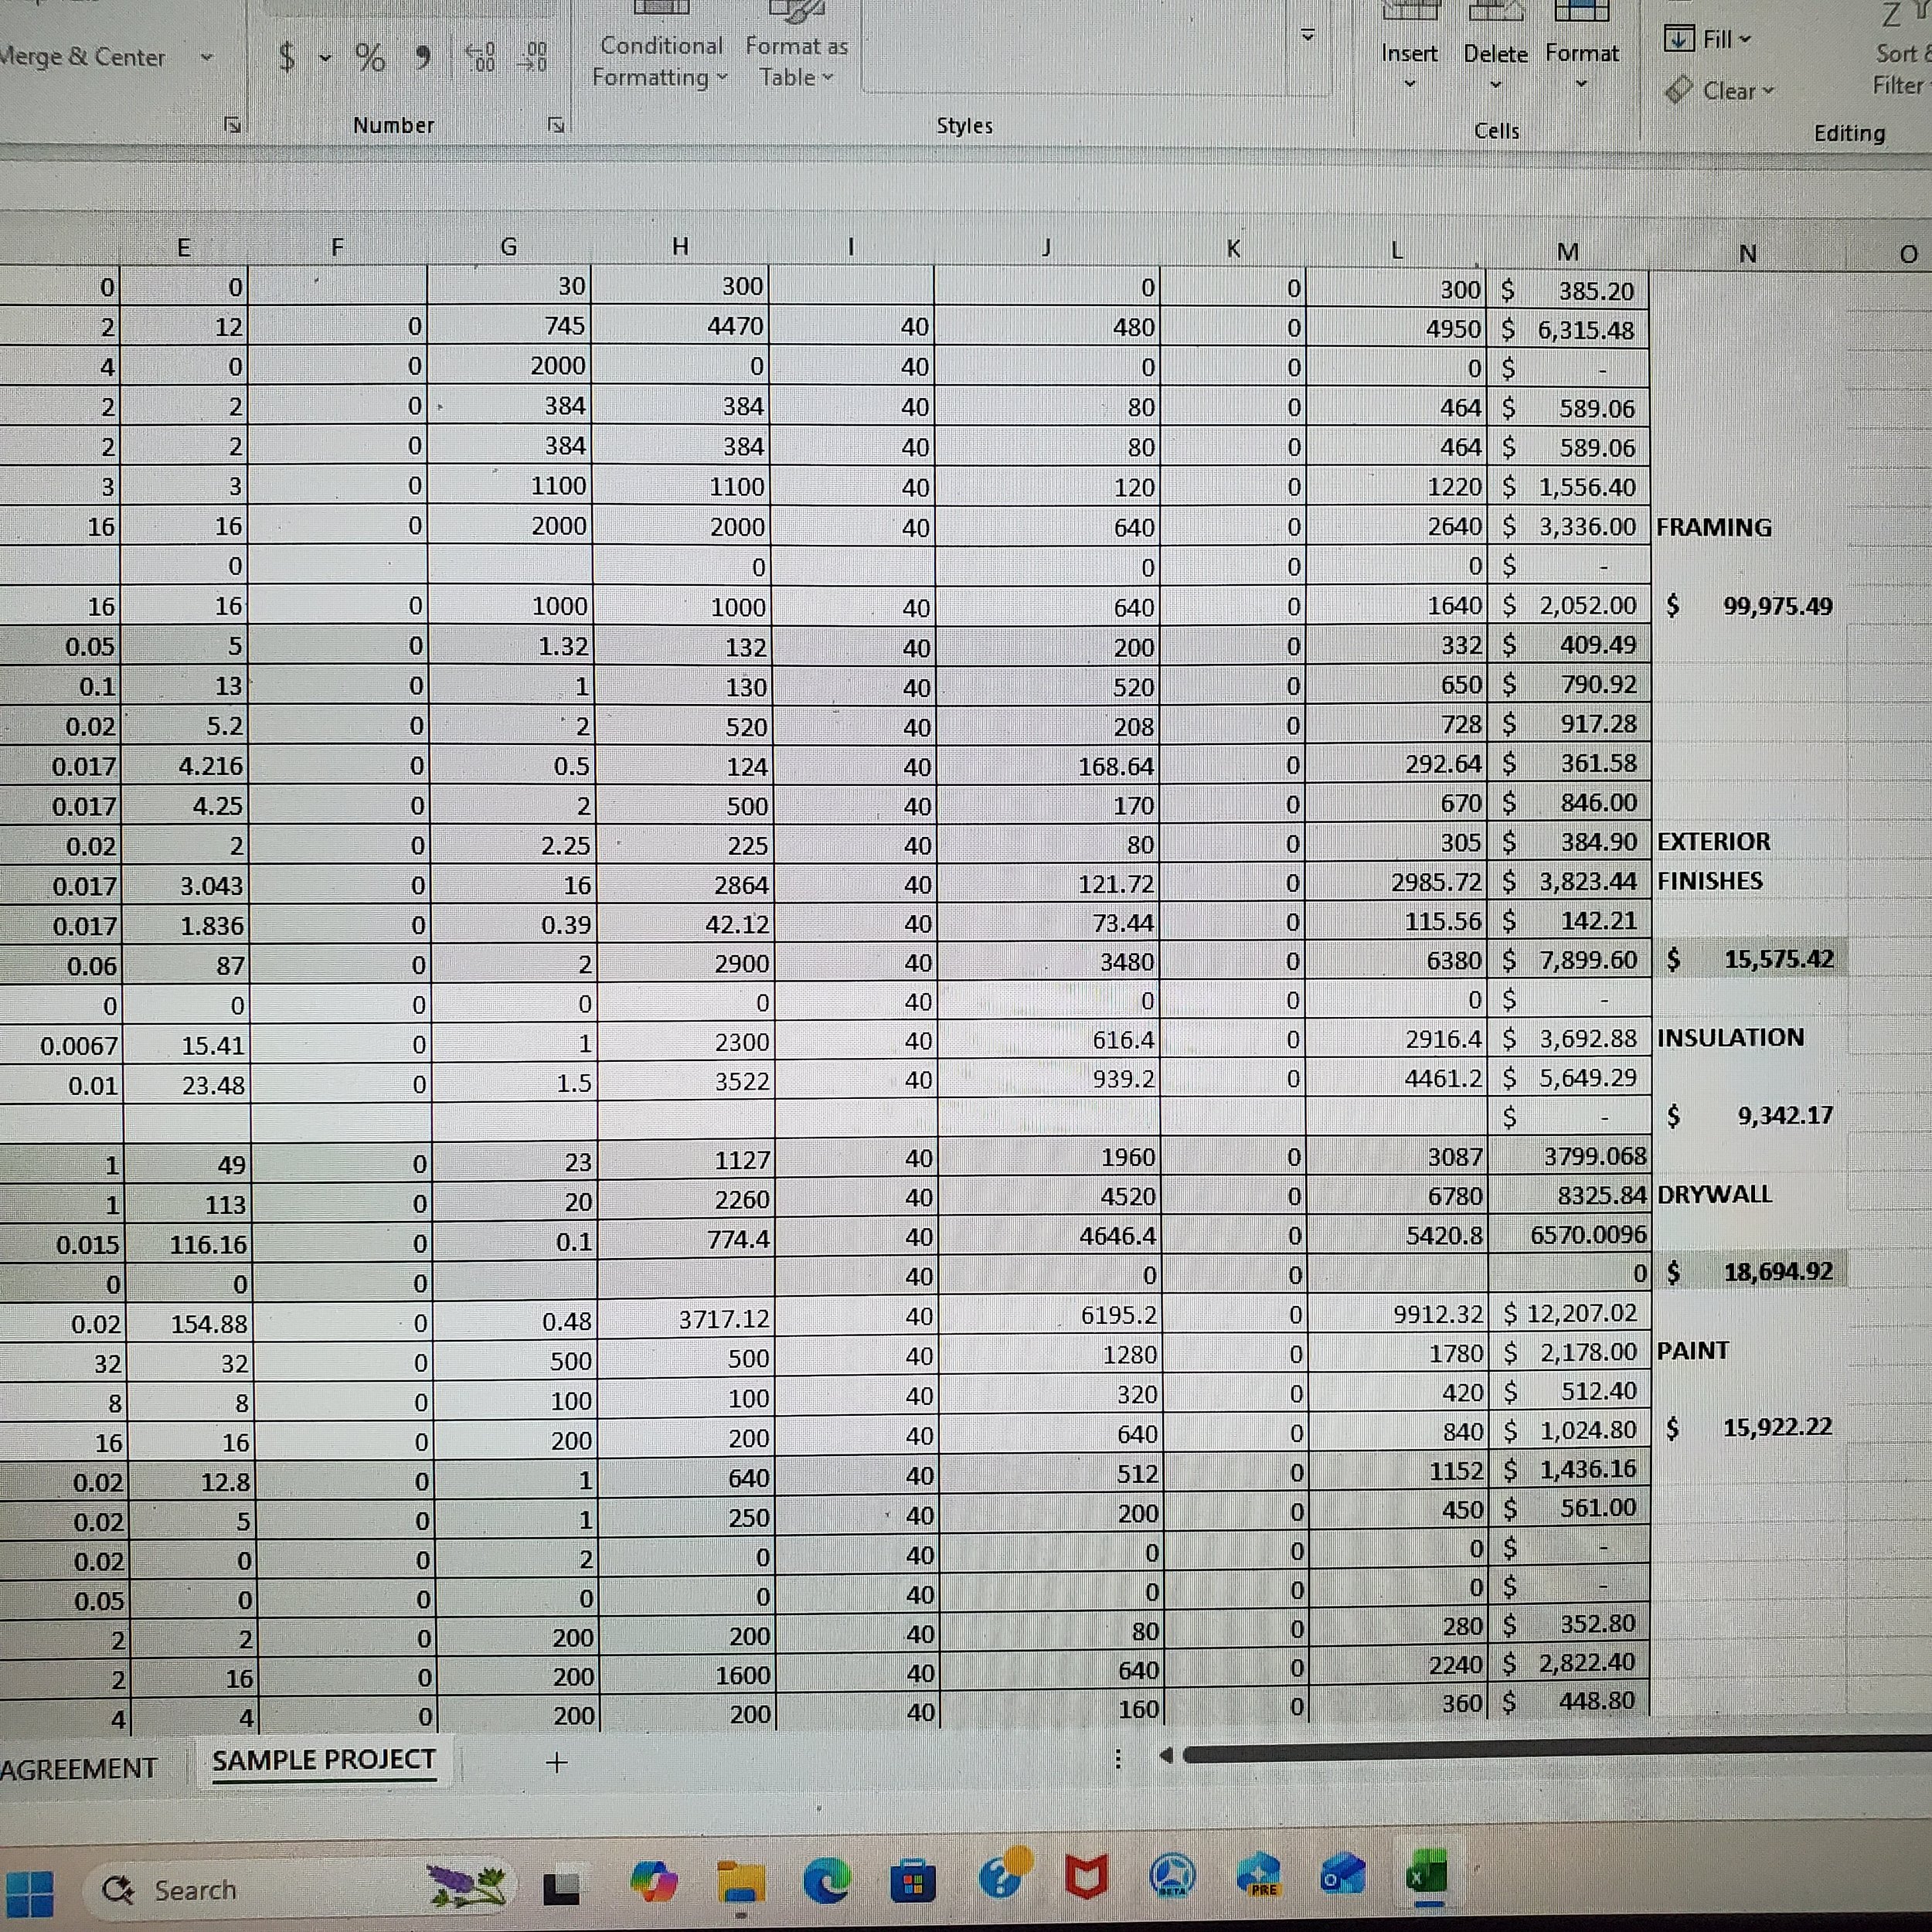Select column G header
The width and height of the screenshot is (1932, 1932).
tap(509, 246)
